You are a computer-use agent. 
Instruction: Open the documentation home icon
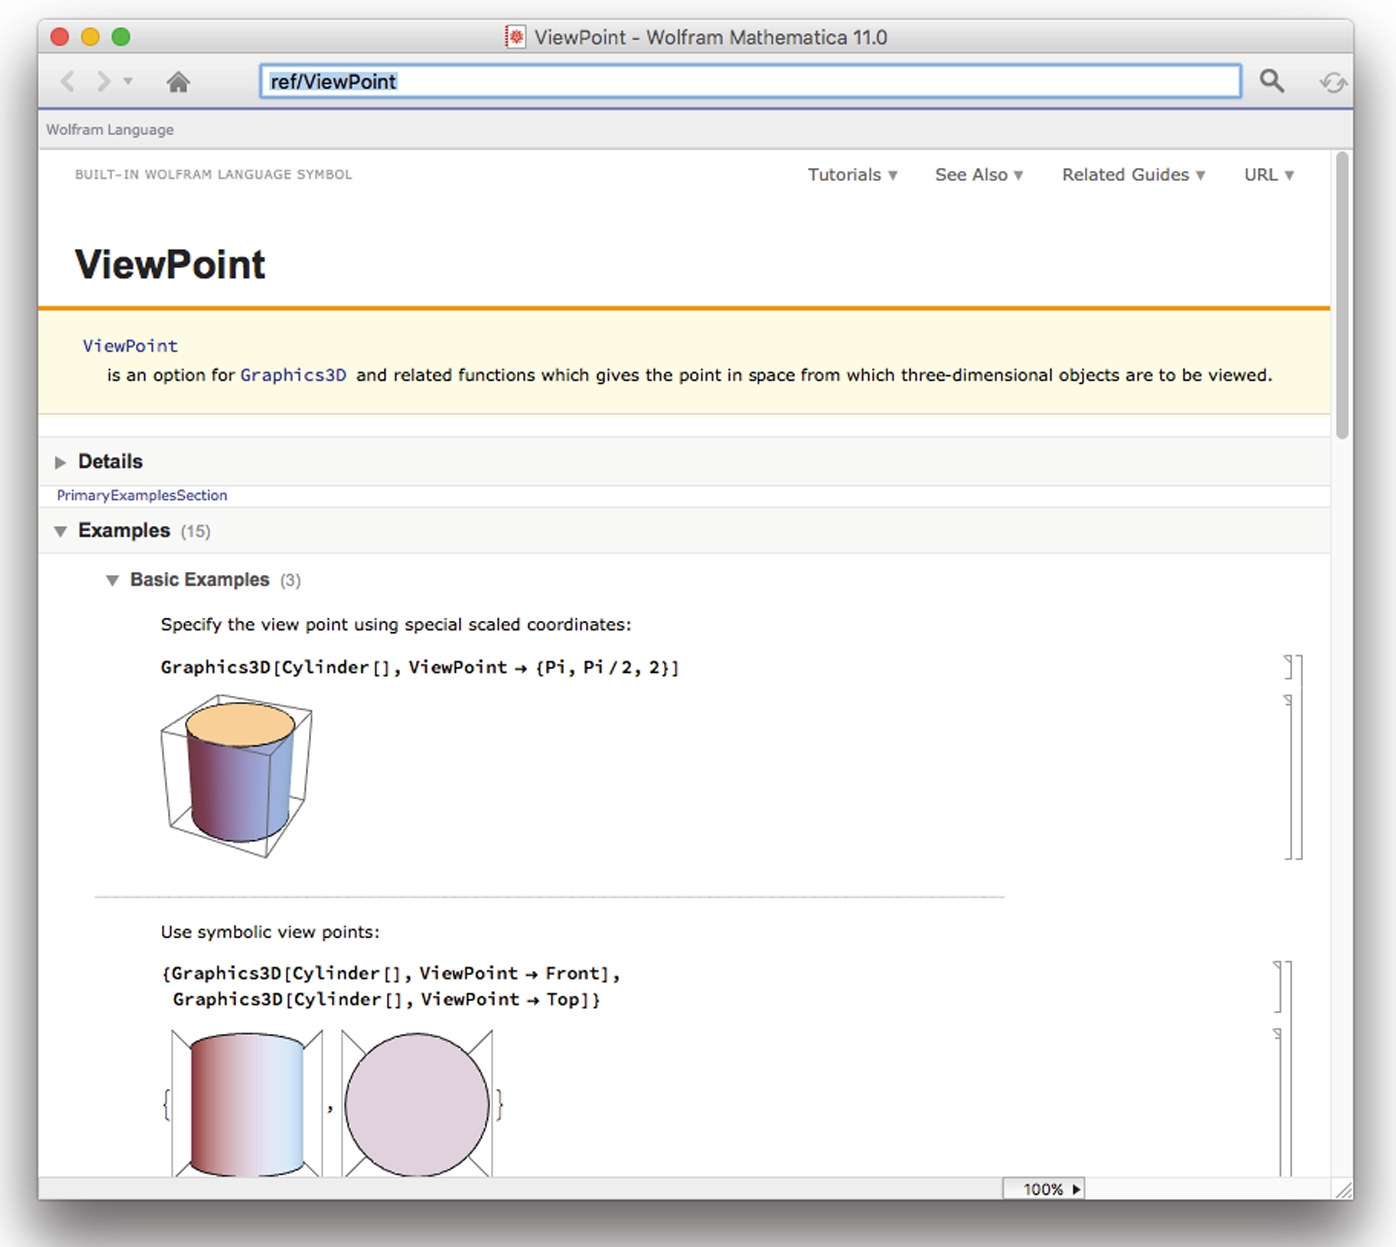click(178, 82)
